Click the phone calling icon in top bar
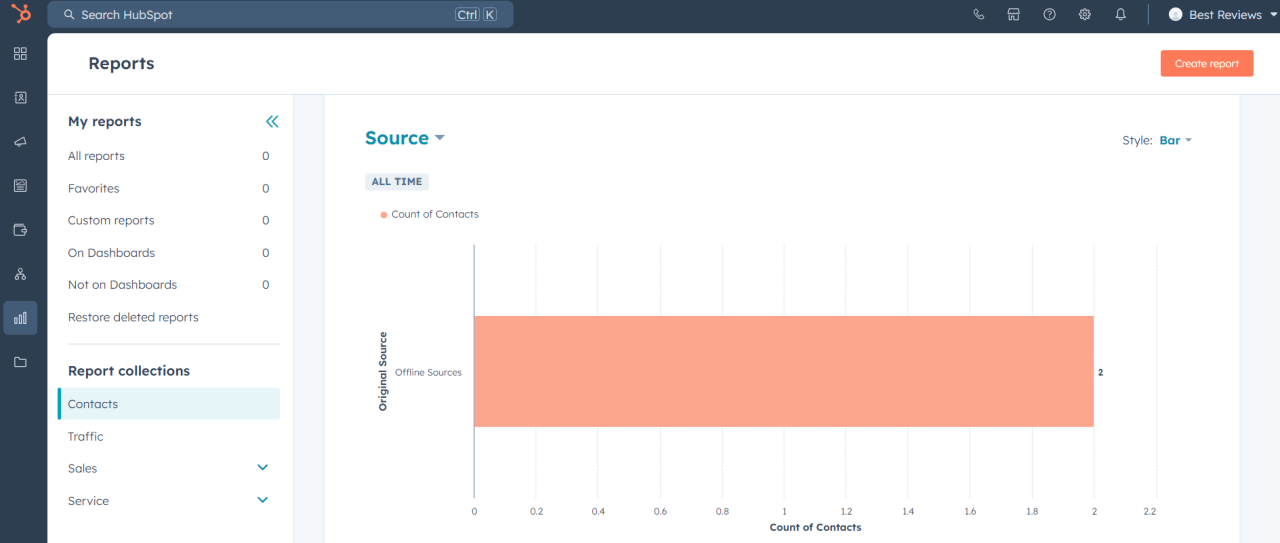 [978, 14]
